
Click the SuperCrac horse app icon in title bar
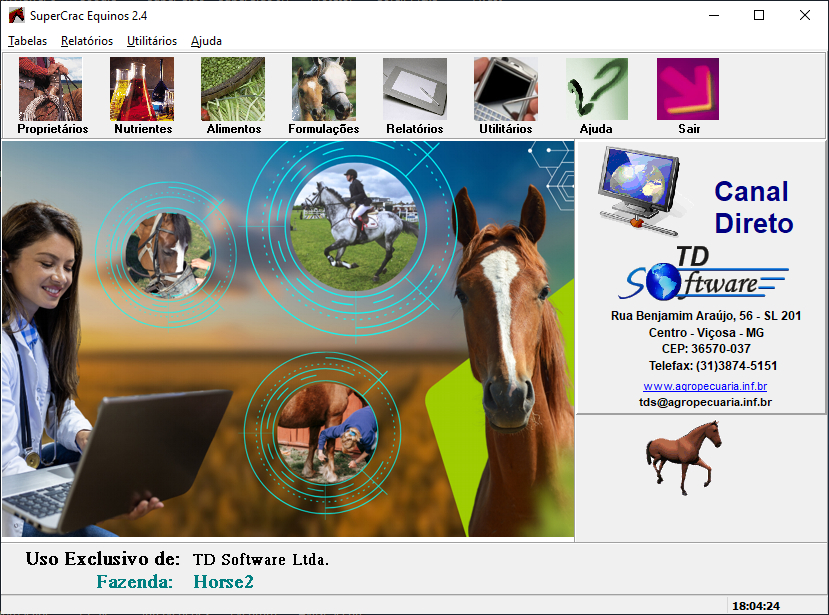(x=16, y=15)
